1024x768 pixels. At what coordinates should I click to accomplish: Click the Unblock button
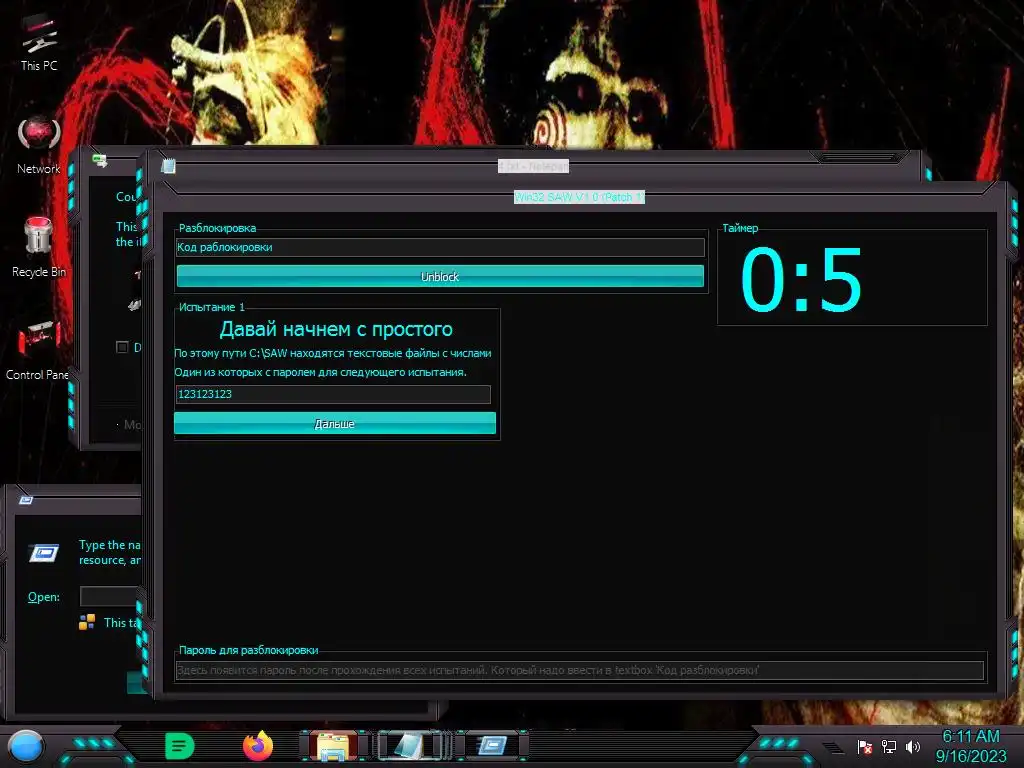[440, 276]
